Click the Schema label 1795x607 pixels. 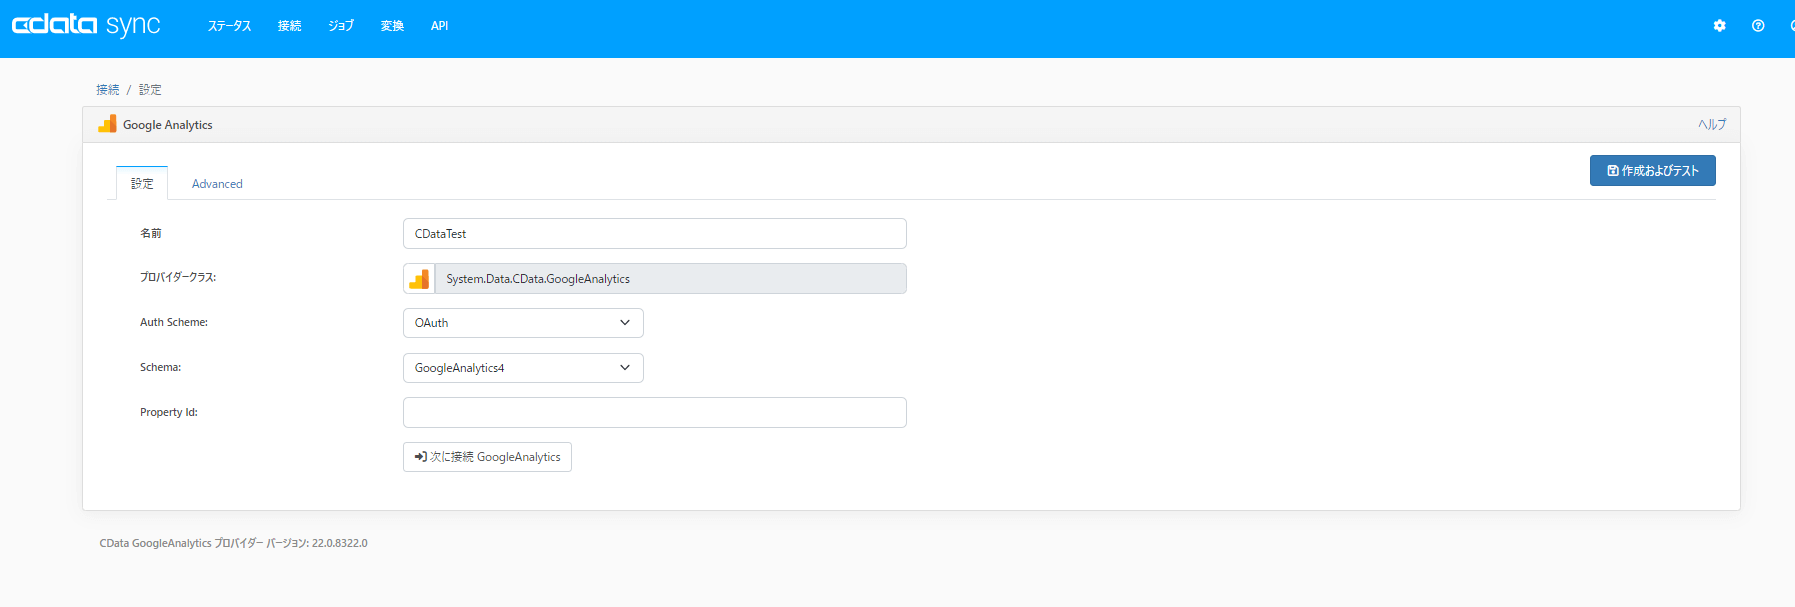(160, 367)
